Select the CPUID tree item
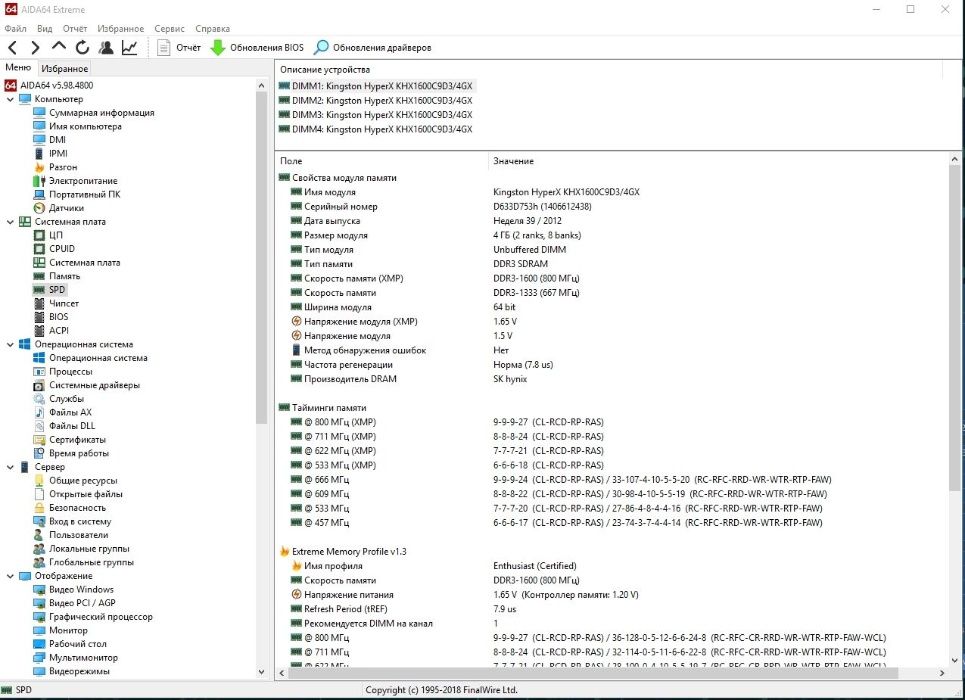The height and width of the screenshot is (700, 965). tap(54, 249)
